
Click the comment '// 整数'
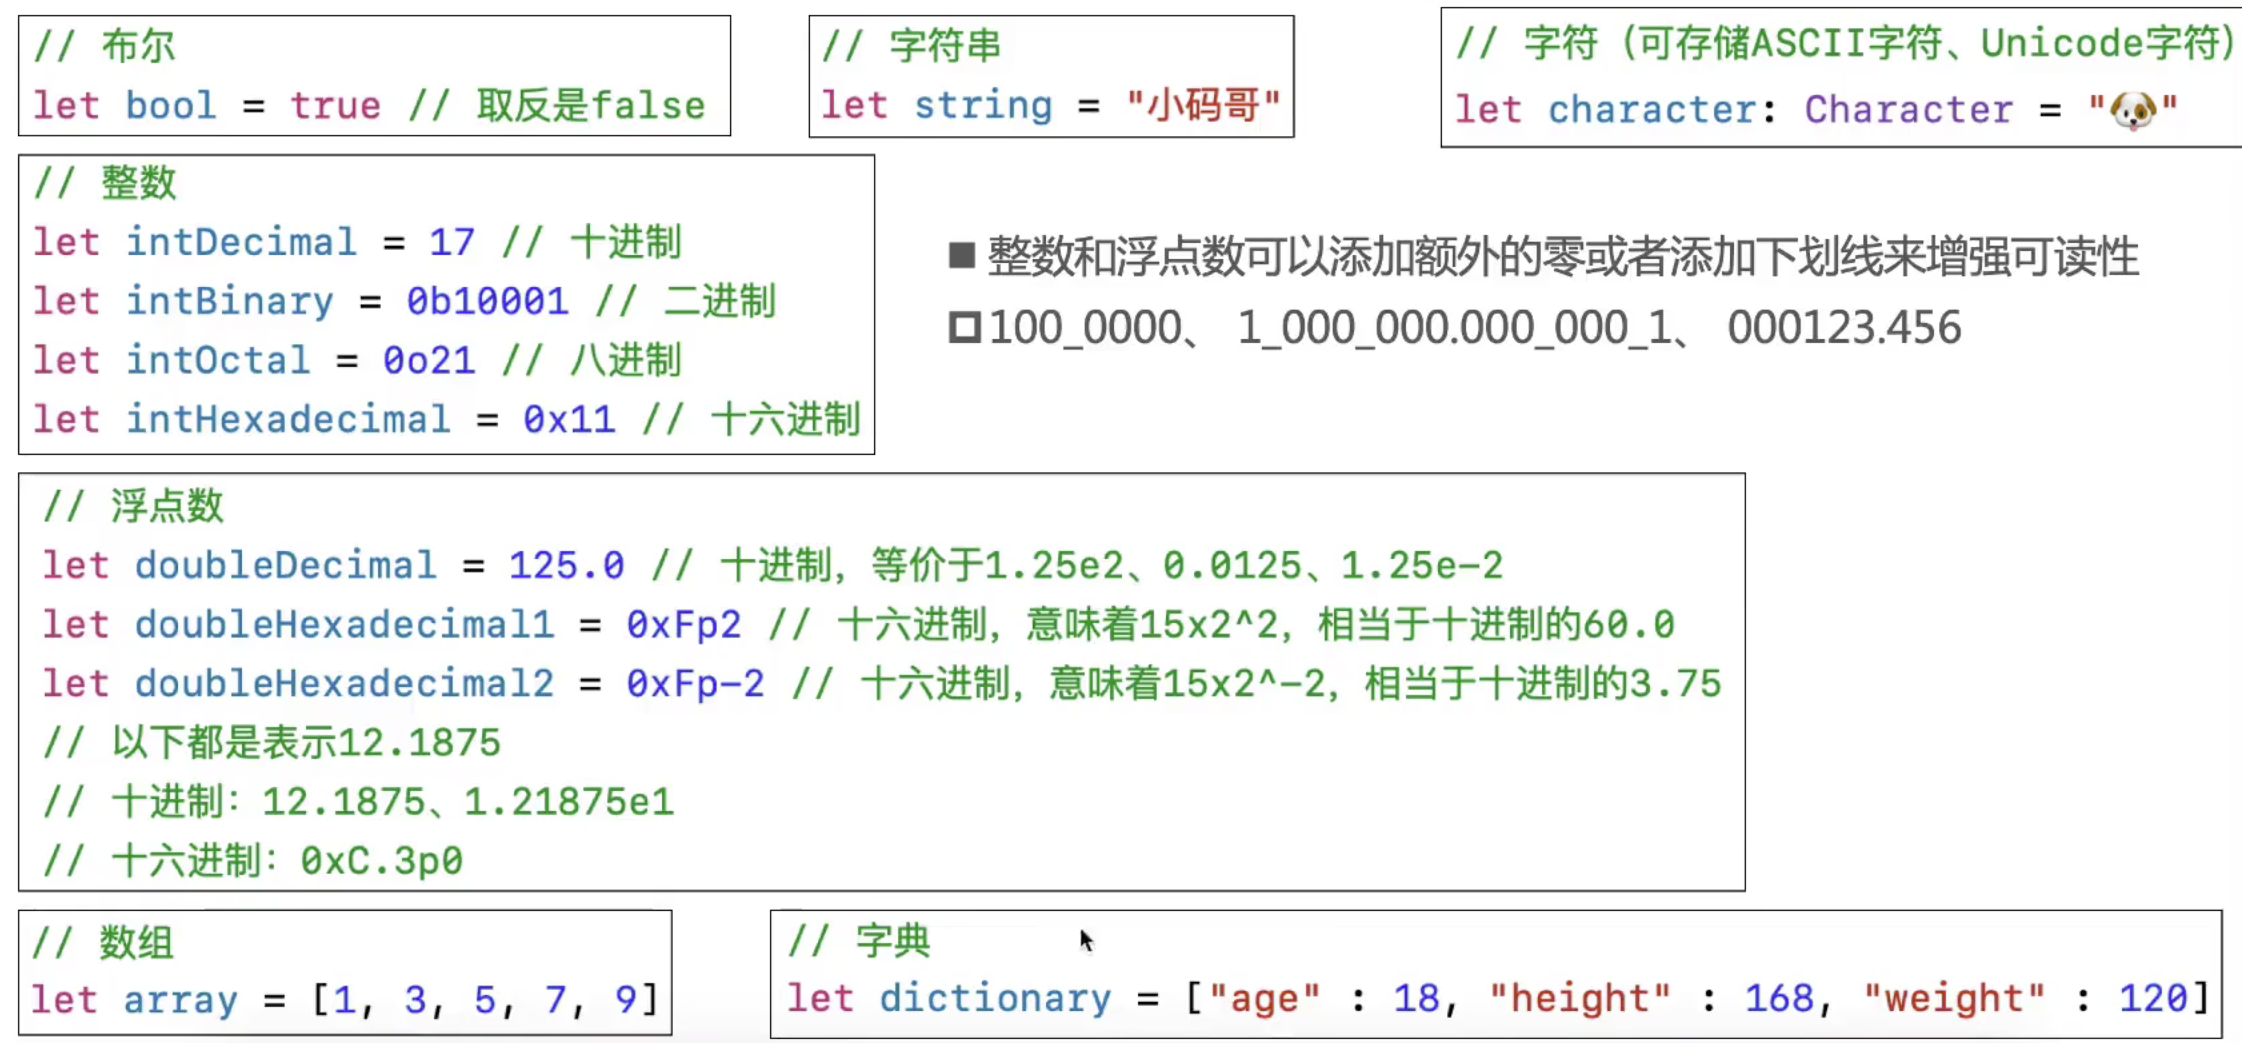(104, 183)
